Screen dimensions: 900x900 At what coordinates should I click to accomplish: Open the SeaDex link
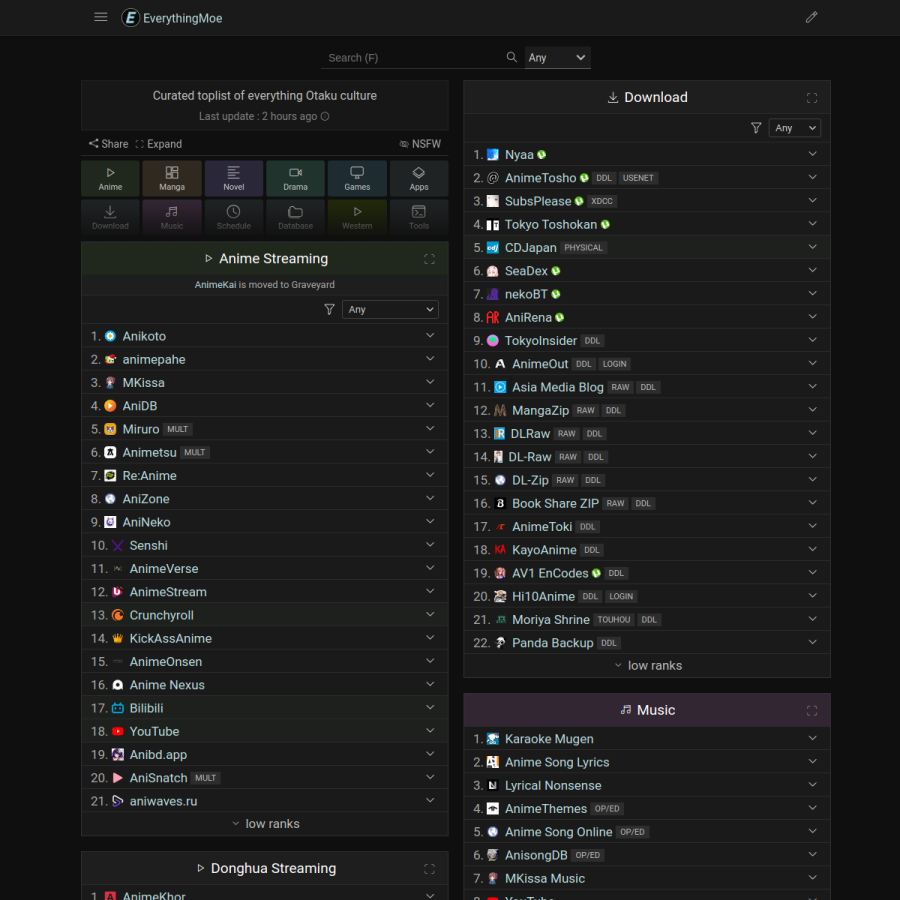(x=526, y=271)
